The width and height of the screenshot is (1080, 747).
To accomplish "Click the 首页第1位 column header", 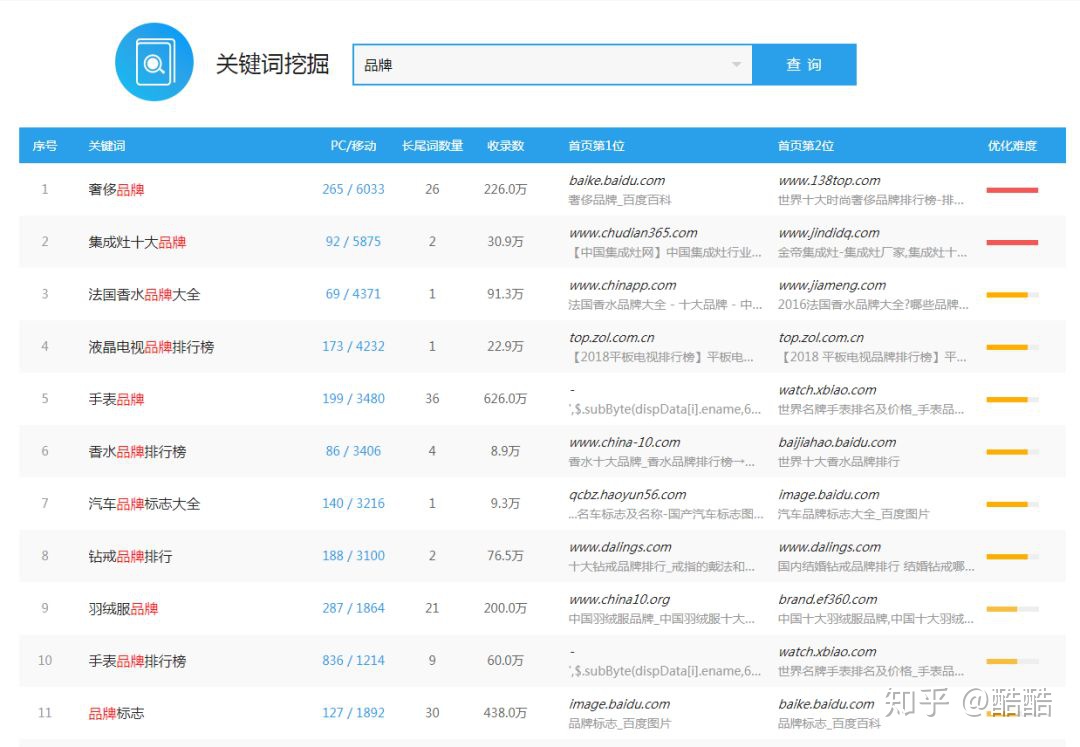I will pos(596,146).
